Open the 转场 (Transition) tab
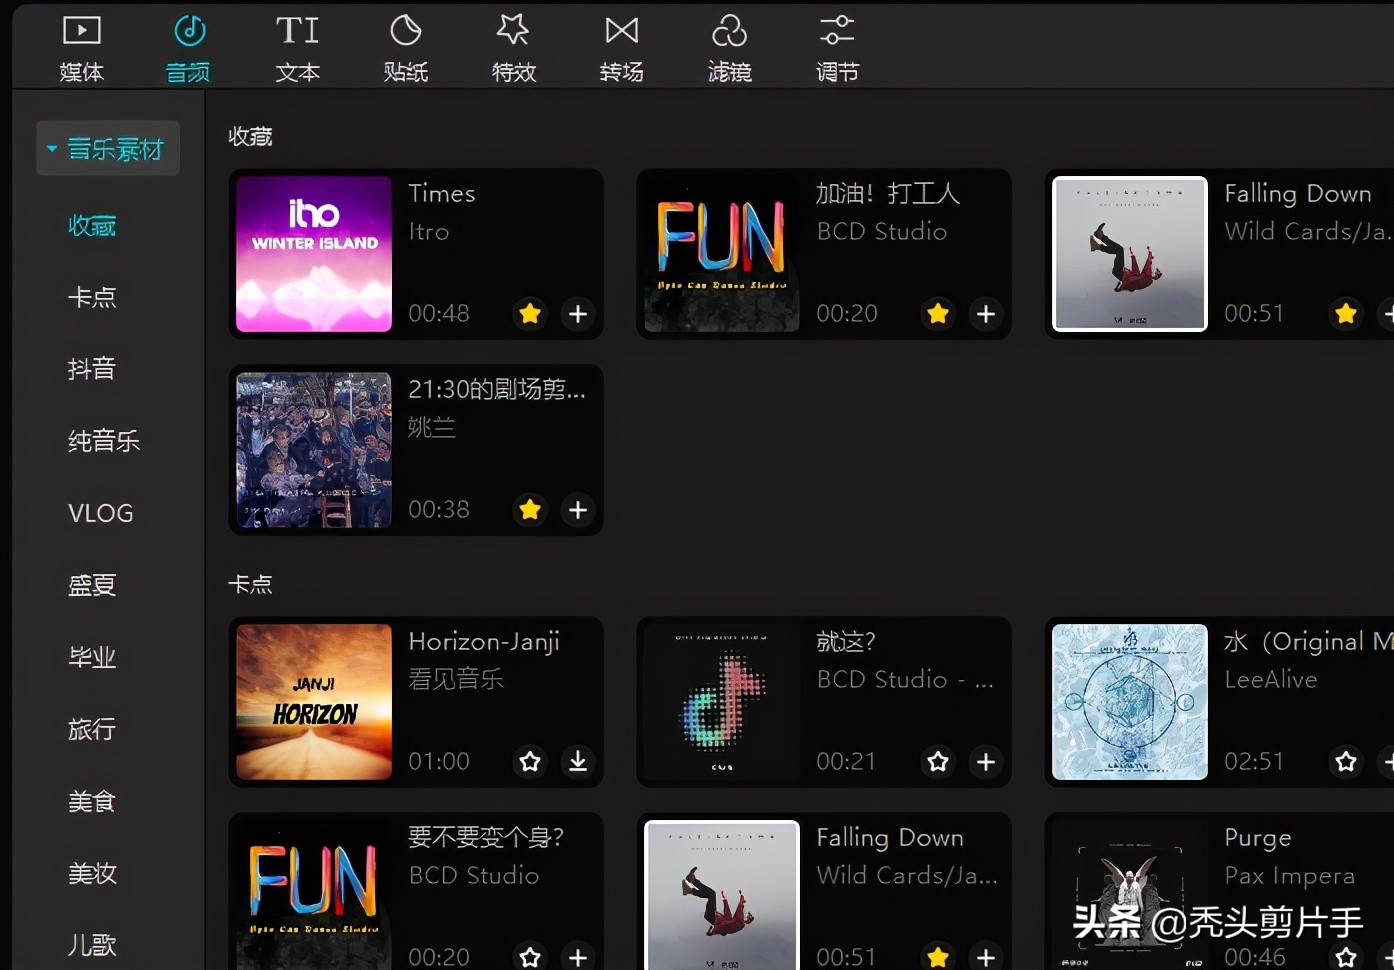 click(621, 49)
